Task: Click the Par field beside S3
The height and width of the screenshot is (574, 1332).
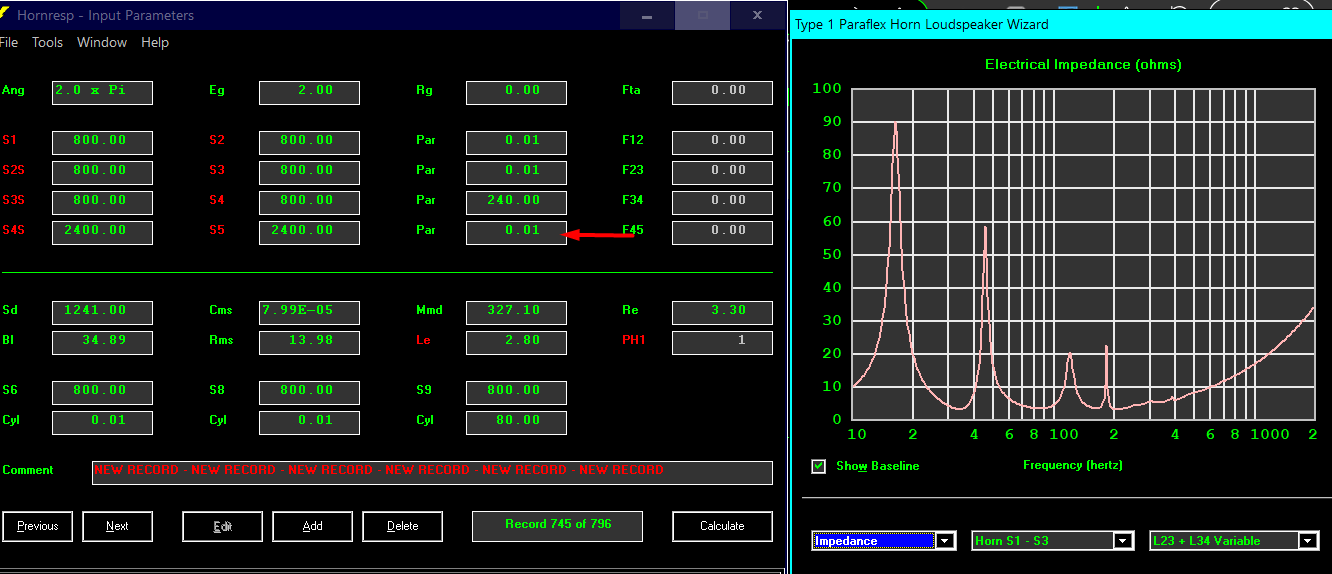Action: [516, 173]
